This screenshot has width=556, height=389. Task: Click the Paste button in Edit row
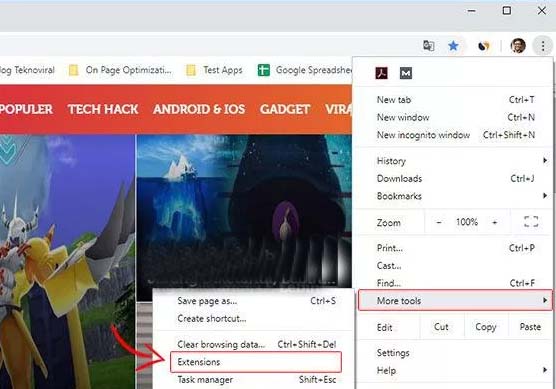(x=530, y=327)
